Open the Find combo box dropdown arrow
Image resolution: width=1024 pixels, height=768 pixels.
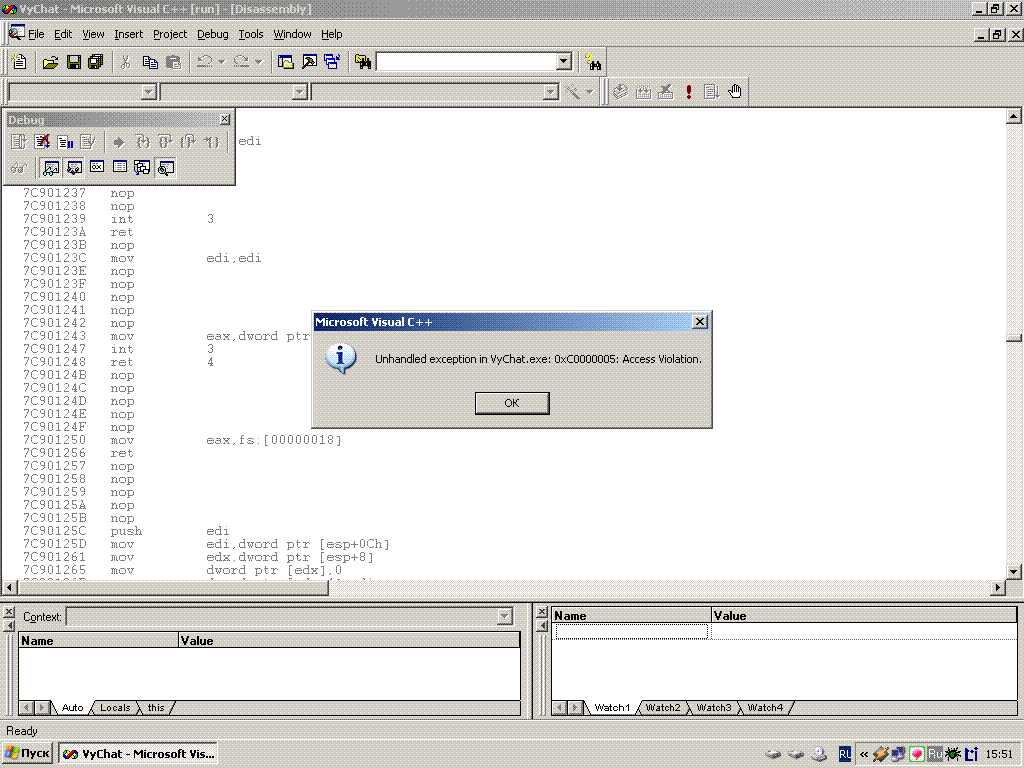pos(564,61)
